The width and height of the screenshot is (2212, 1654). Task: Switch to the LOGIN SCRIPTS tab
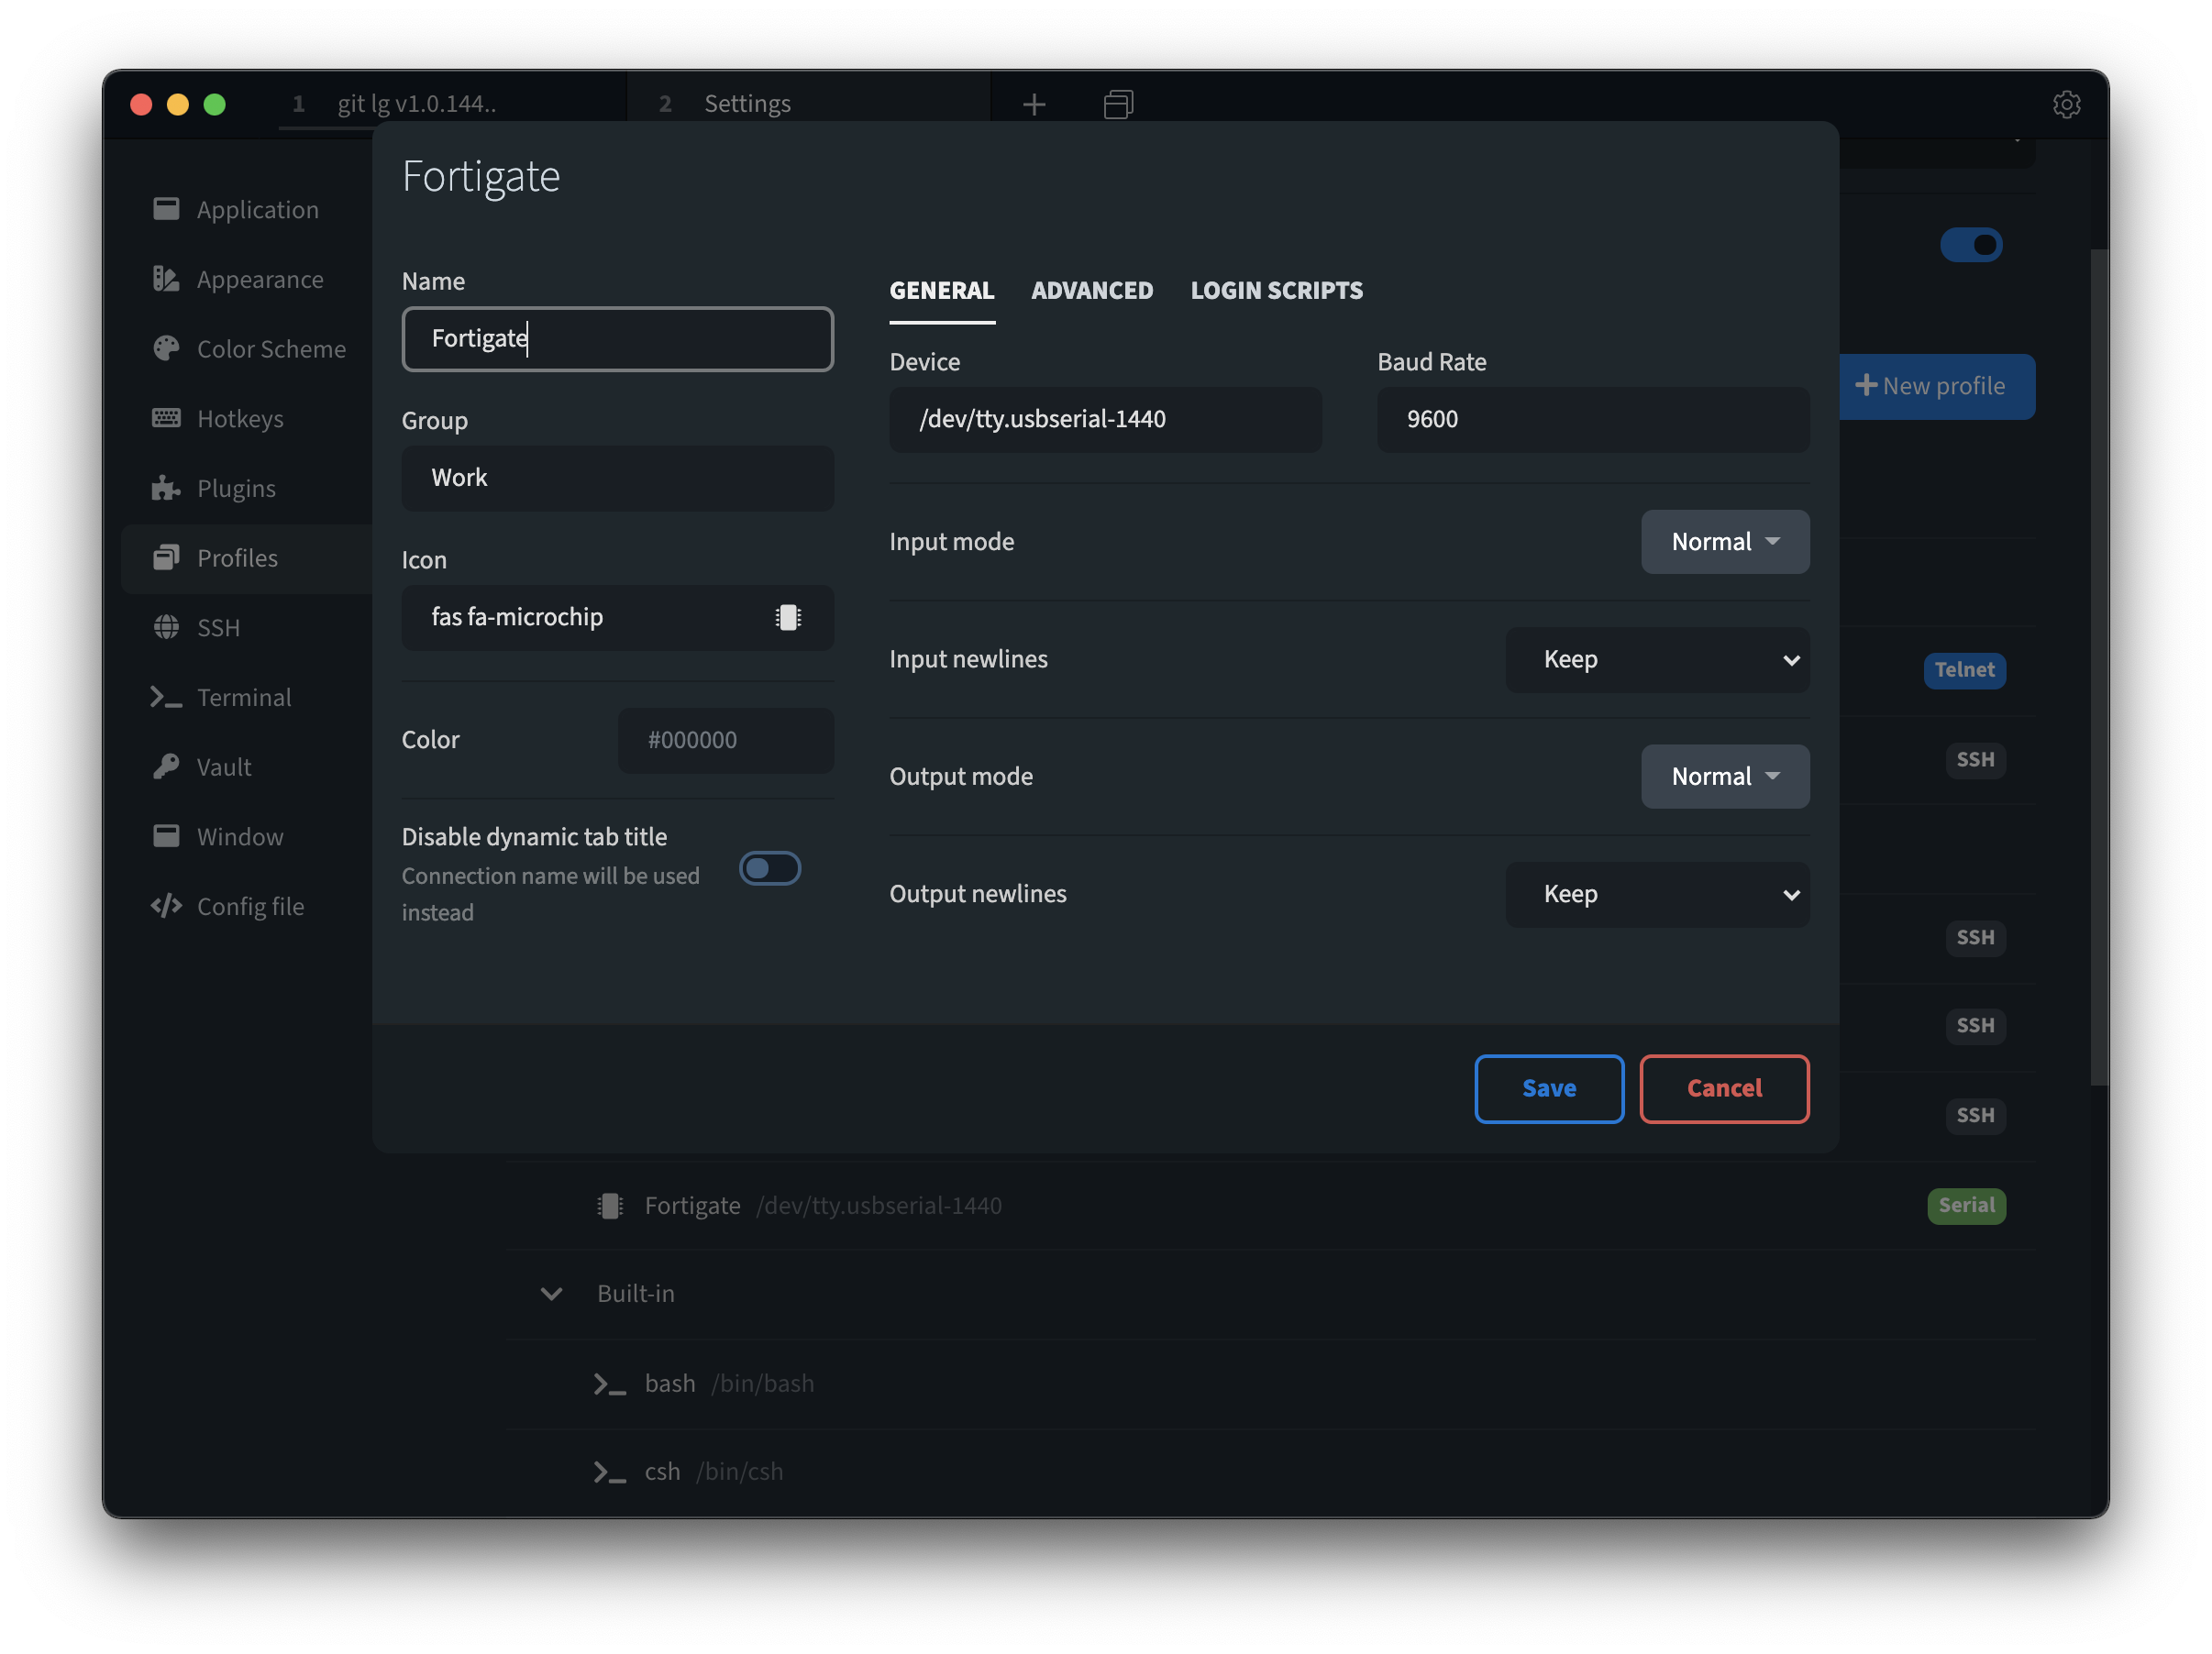click(1276, 290)
